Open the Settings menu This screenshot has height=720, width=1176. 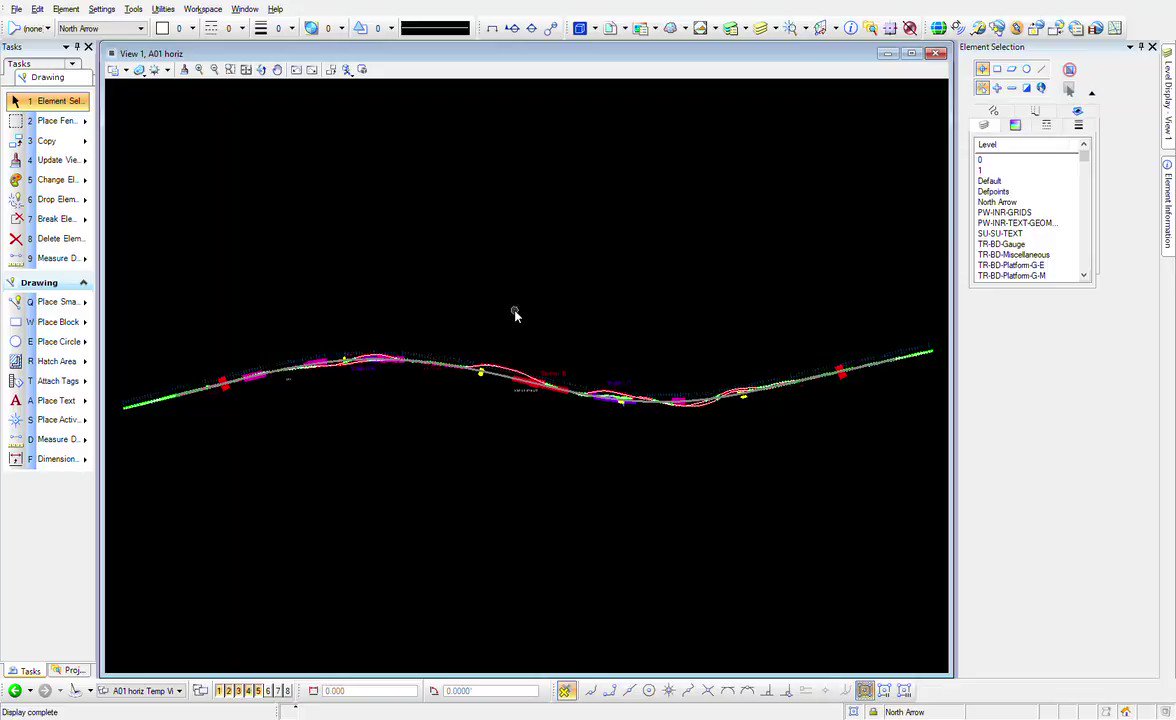tap(101, 9)
